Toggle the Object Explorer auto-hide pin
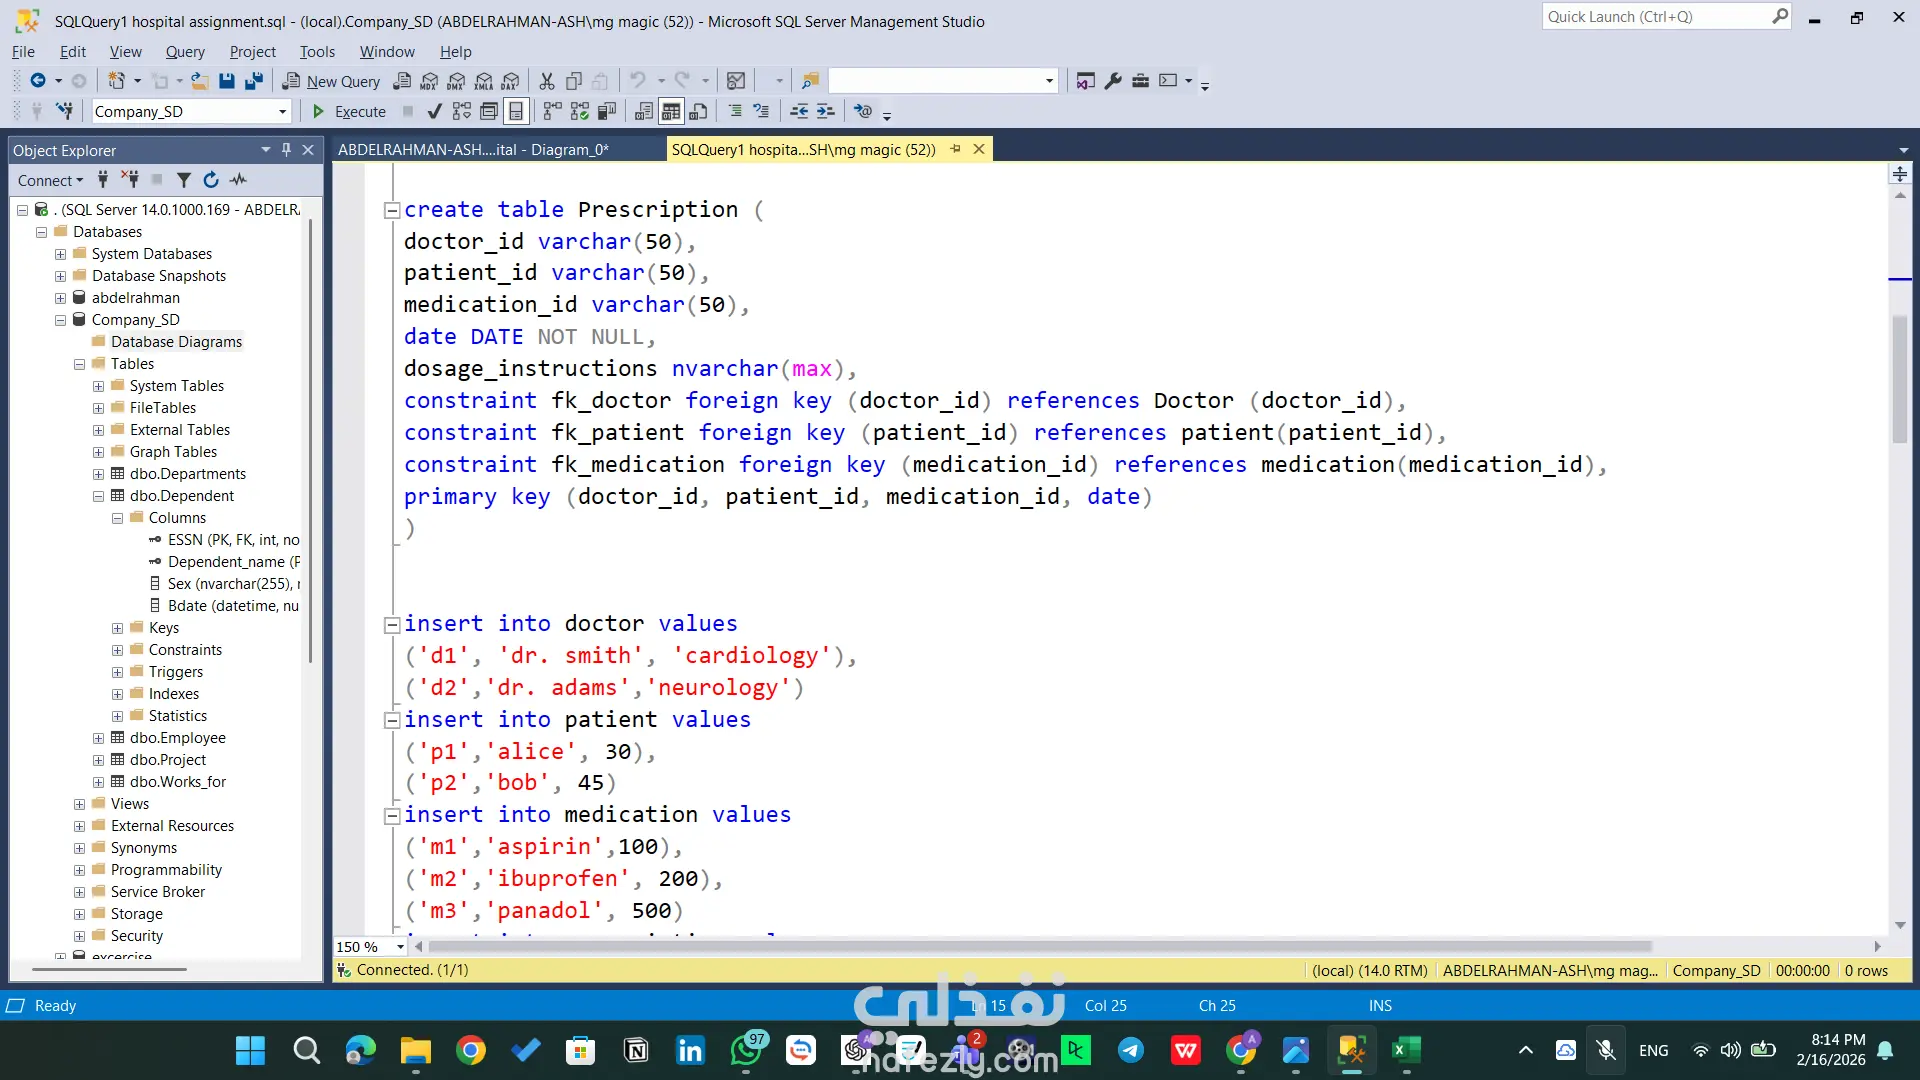Viewport: 1920px width, 1080px height. coord(286,150)
